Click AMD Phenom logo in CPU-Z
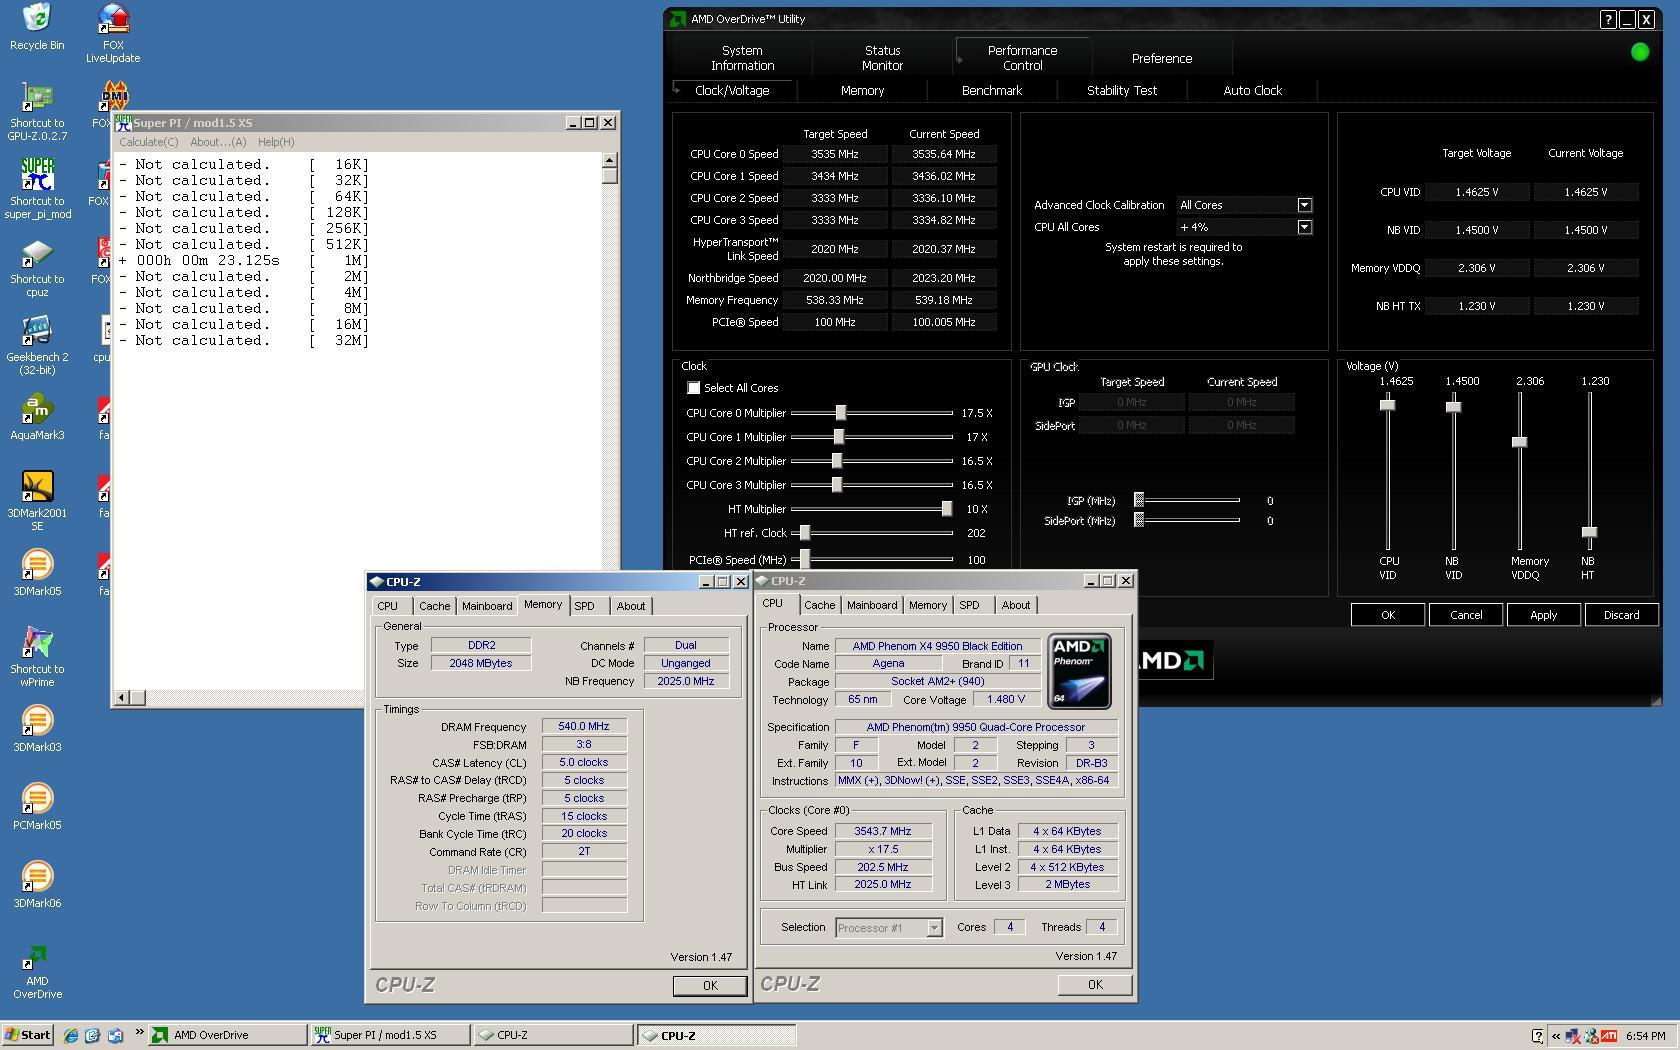 tap(1079, 671)
